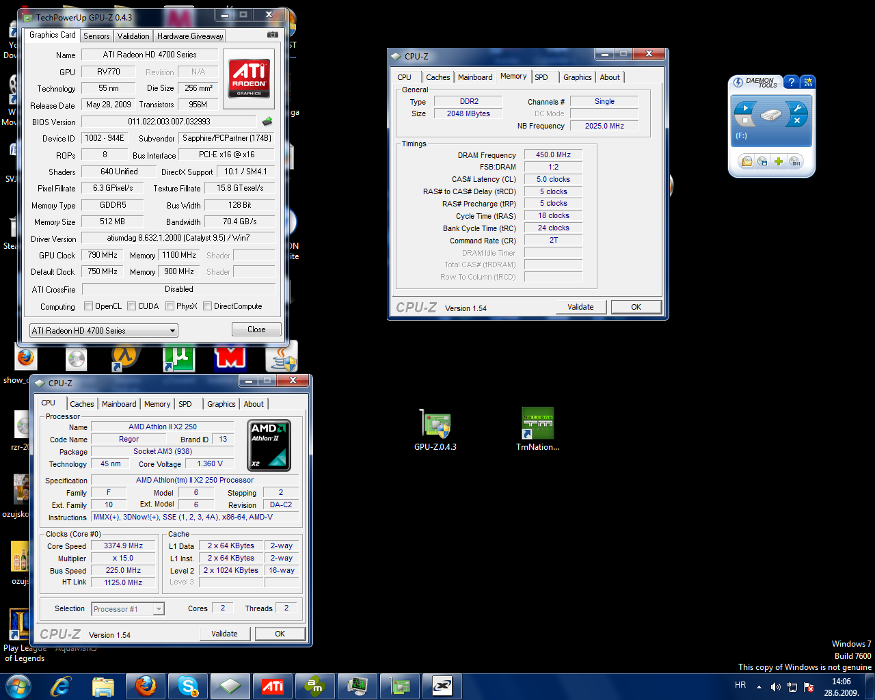Open Hardware Giveaway tab in GPU-Z

(190, 36)
